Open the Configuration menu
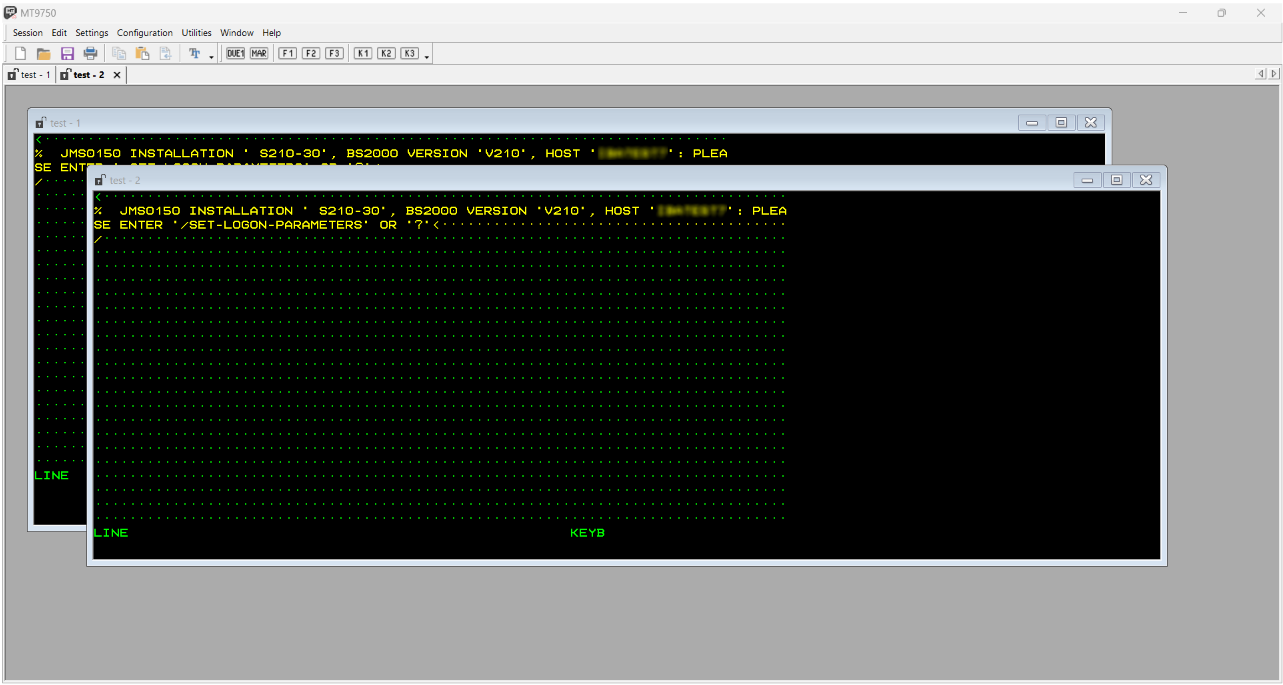Viewport: 1283px width, 685px height. (145, 33)
